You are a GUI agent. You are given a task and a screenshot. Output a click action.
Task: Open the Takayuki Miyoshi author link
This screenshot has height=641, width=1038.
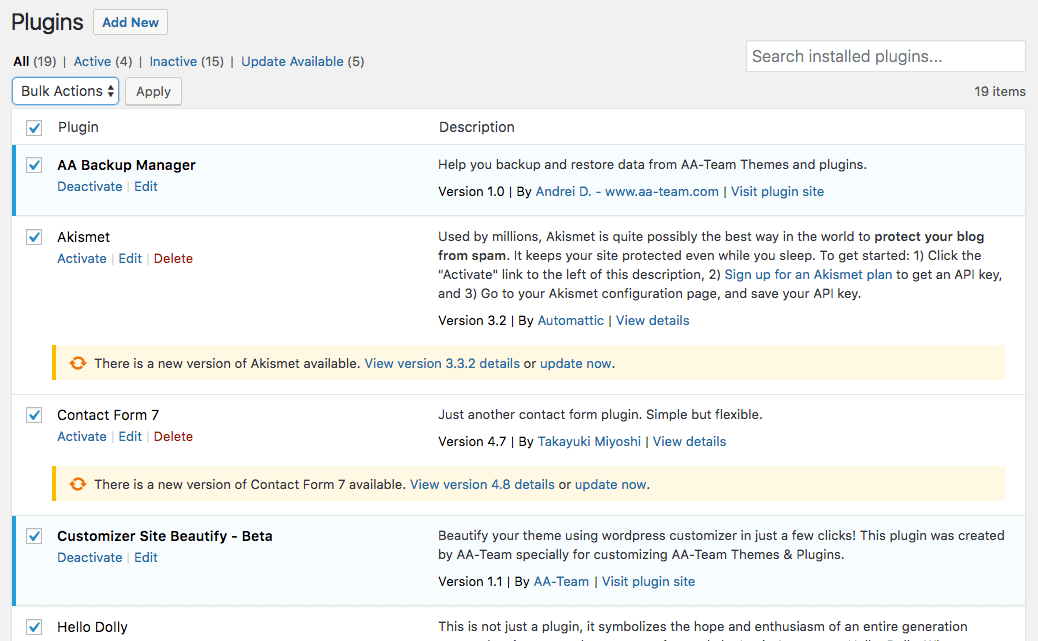click(589, 442)
